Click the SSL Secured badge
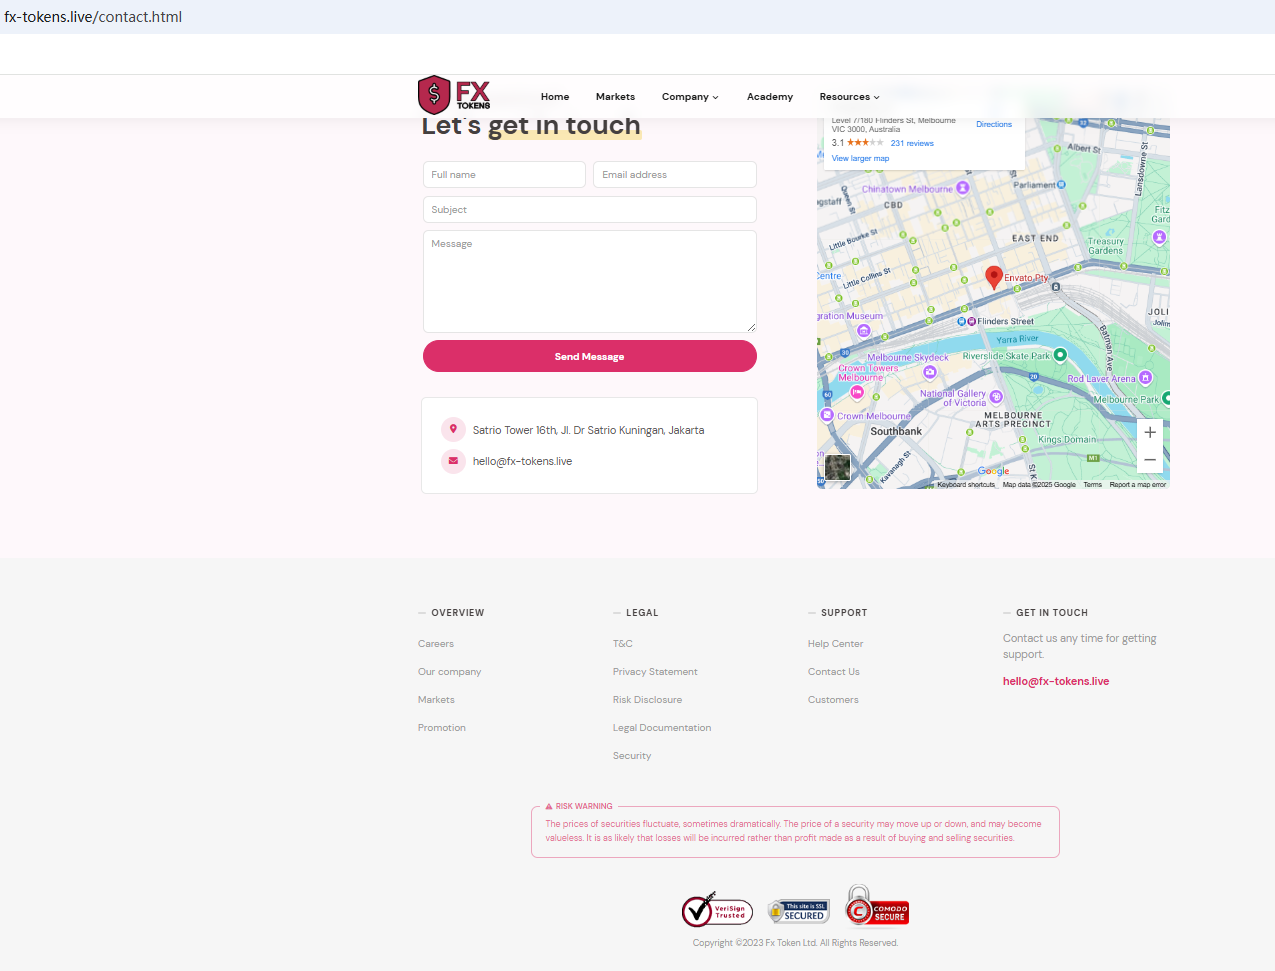 (798, 911)
